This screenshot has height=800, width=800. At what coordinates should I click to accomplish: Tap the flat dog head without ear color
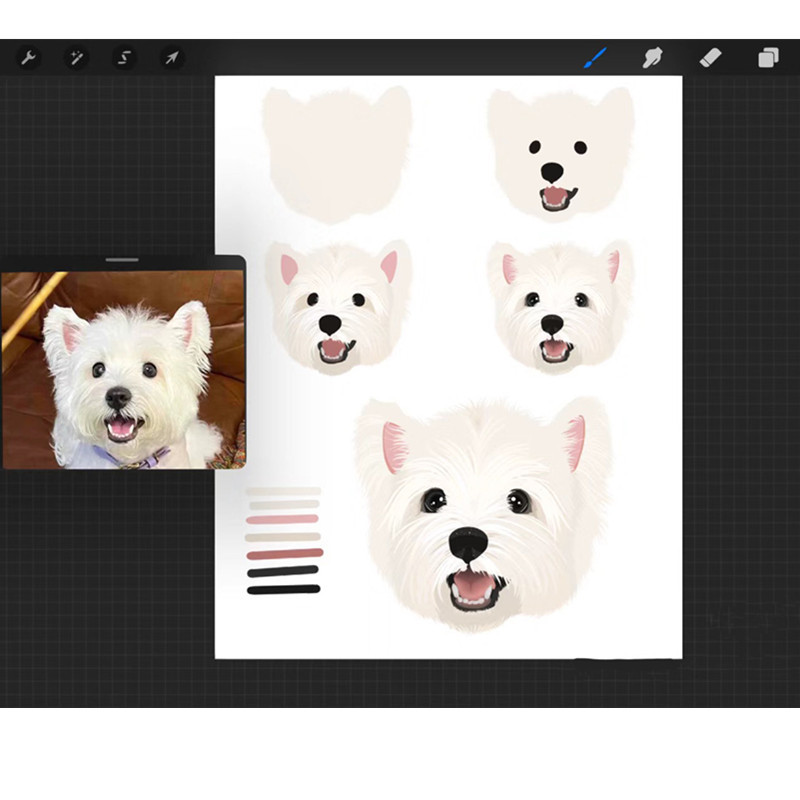coord(559,153)
